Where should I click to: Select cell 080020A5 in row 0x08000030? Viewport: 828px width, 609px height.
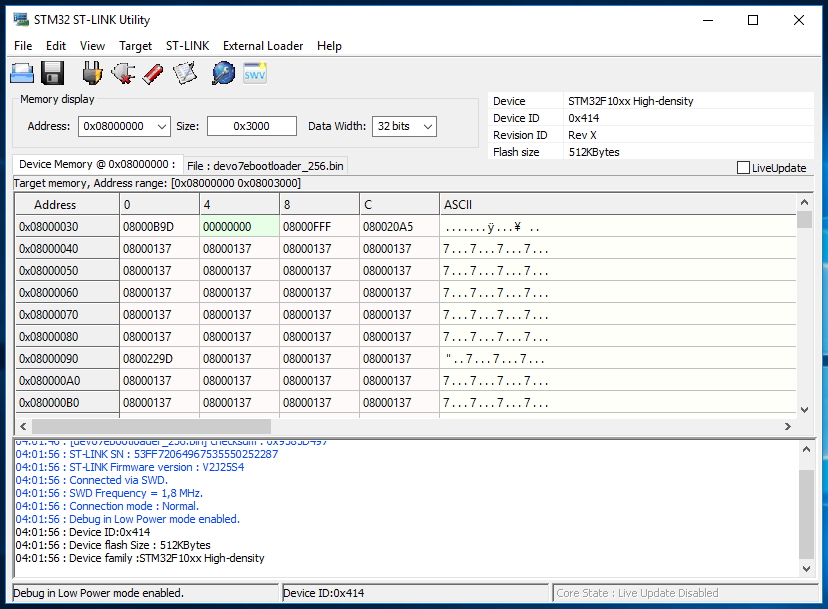pos(400,227)
